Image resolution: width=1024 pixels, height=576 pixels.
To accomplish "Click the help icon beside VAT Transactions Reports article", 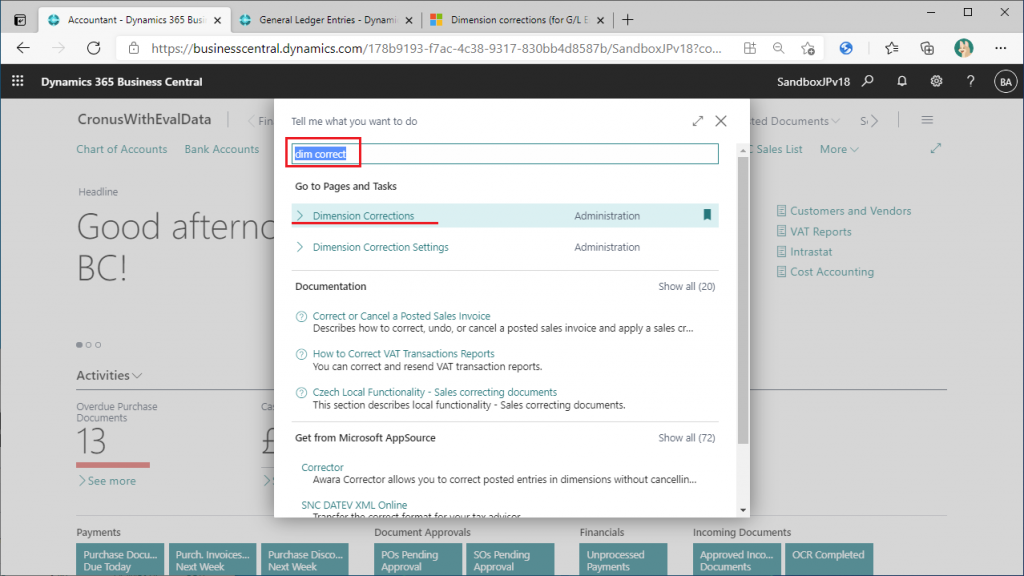I will [x=301, y=354].
